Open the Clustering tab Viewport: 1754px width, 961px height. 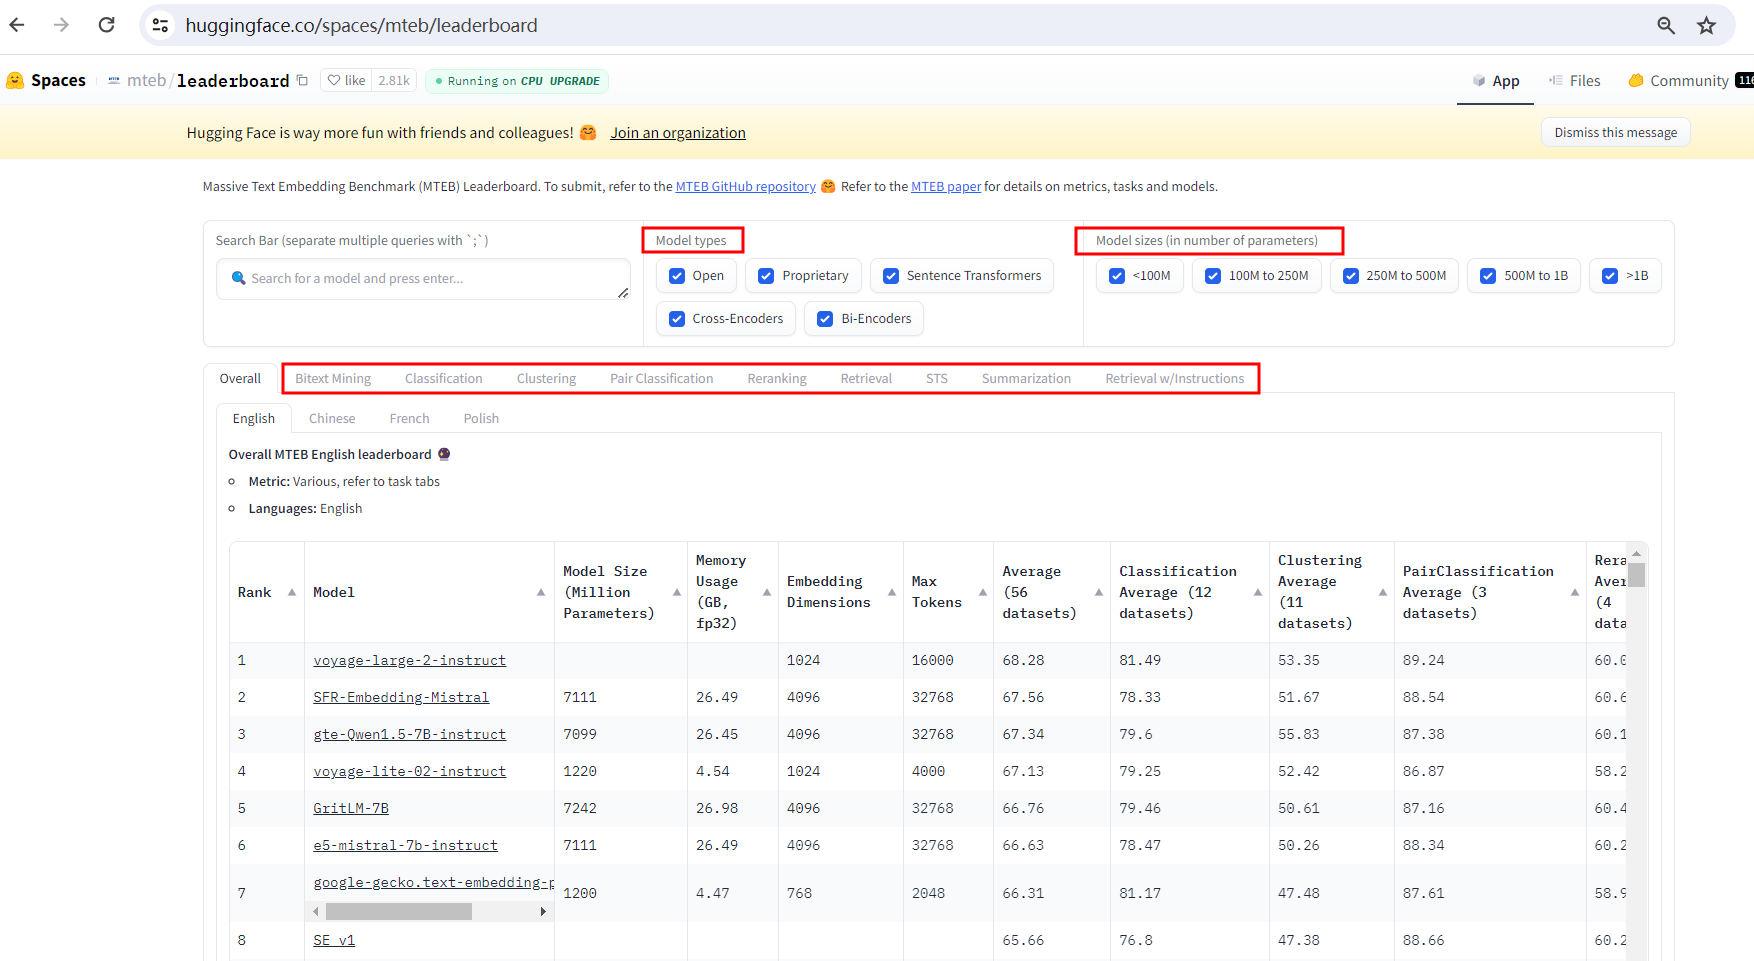[546, 378]
